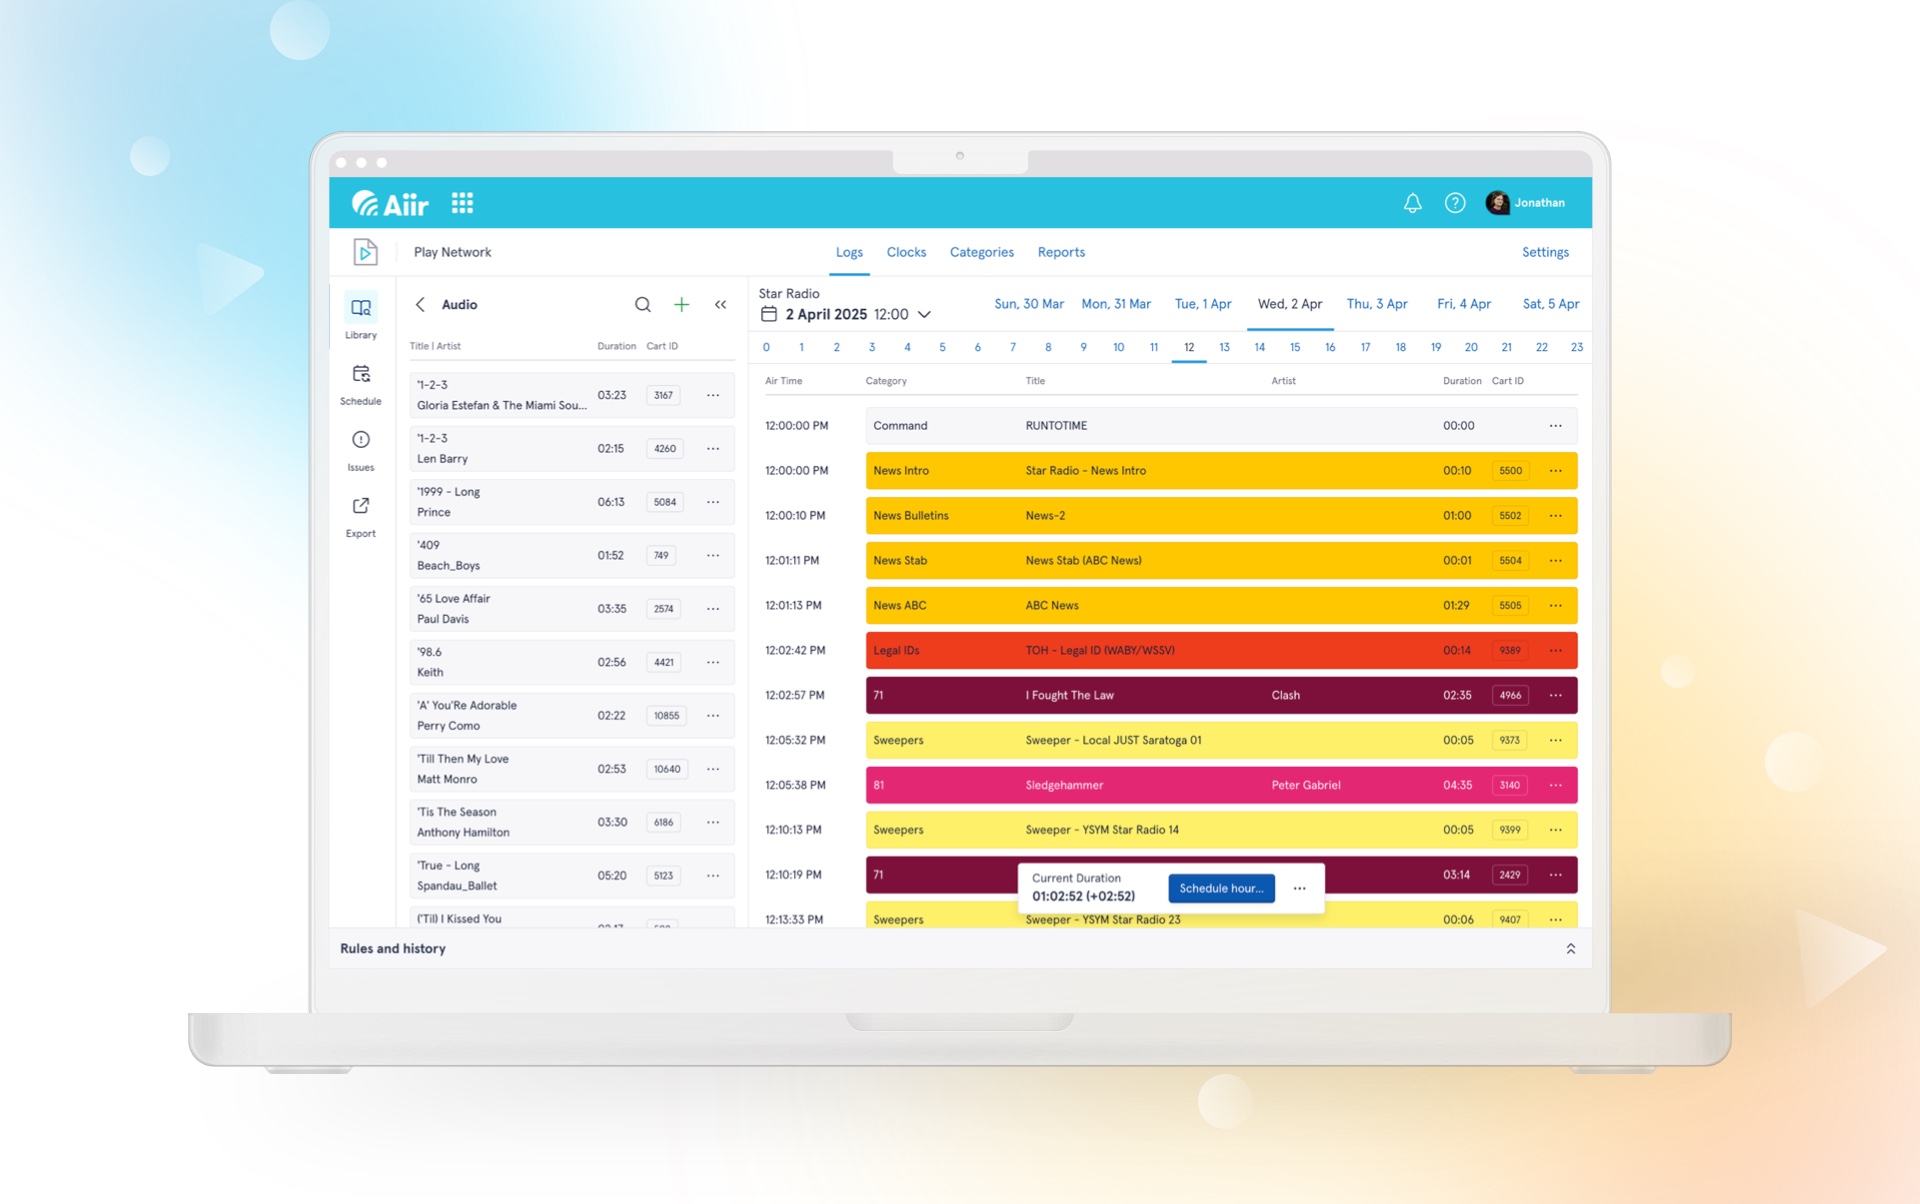Open options for Keith 98.6

pos(713,662)
